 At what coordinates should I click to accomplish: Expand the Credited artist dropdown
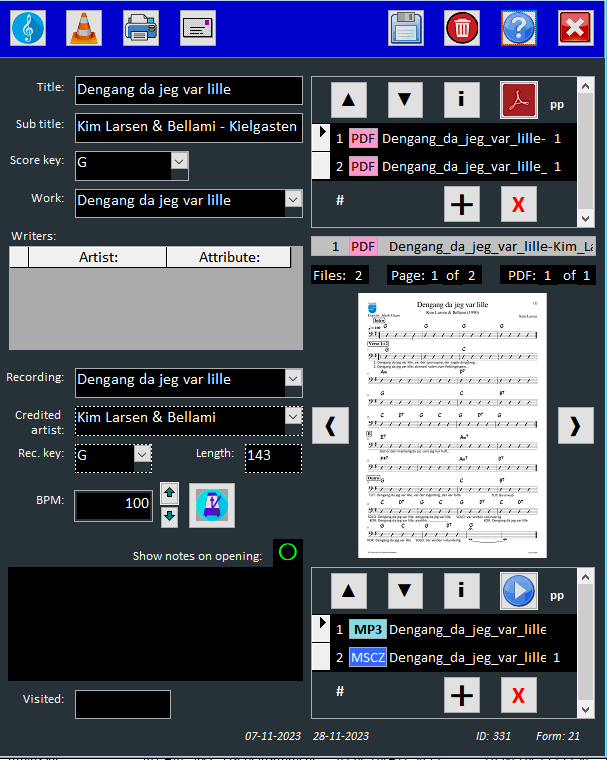click(x=293, y=414)
